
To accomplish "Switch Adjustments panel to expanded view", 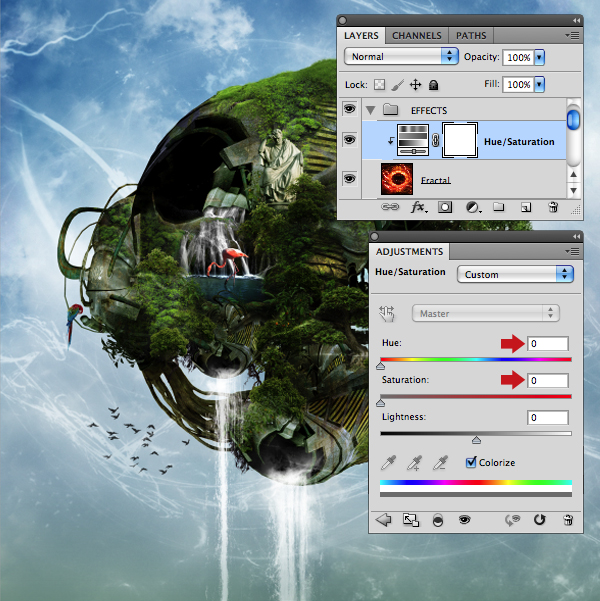I will click(411, 520).
